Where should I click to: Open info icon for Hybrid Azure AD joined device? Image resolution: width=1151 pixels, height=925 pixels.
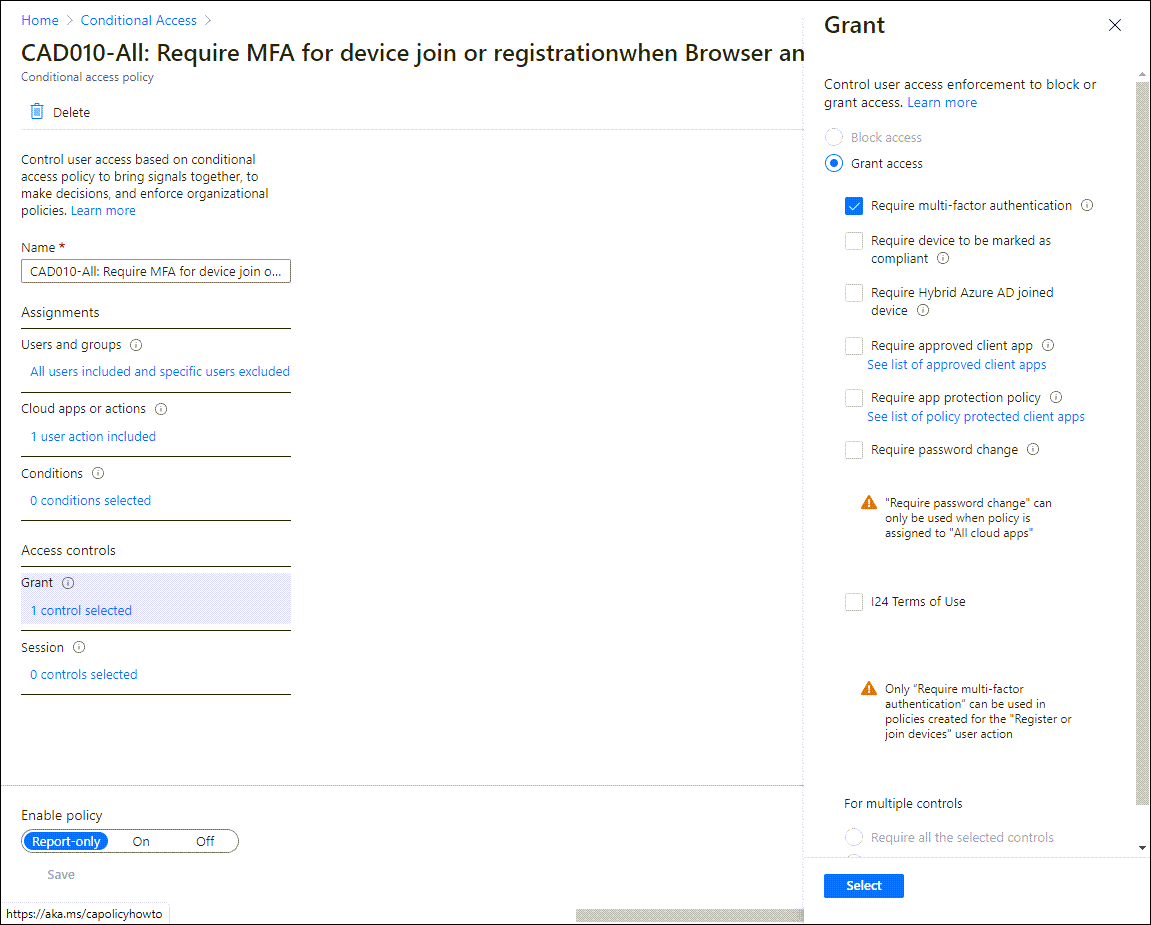[x=923, y=311]
